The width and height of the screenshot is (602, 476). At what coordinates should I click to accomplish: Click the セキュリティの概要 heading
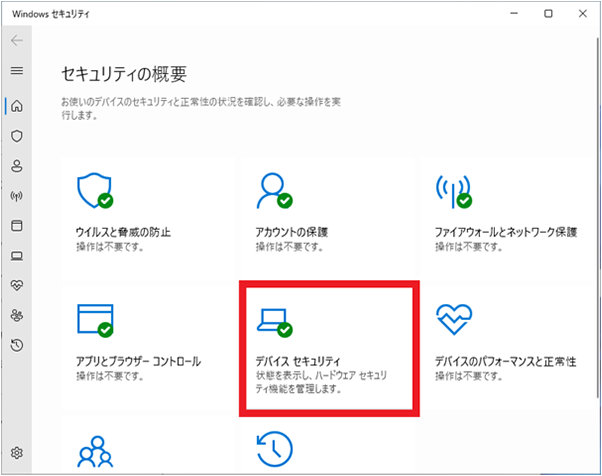click(x=124, y=74)
